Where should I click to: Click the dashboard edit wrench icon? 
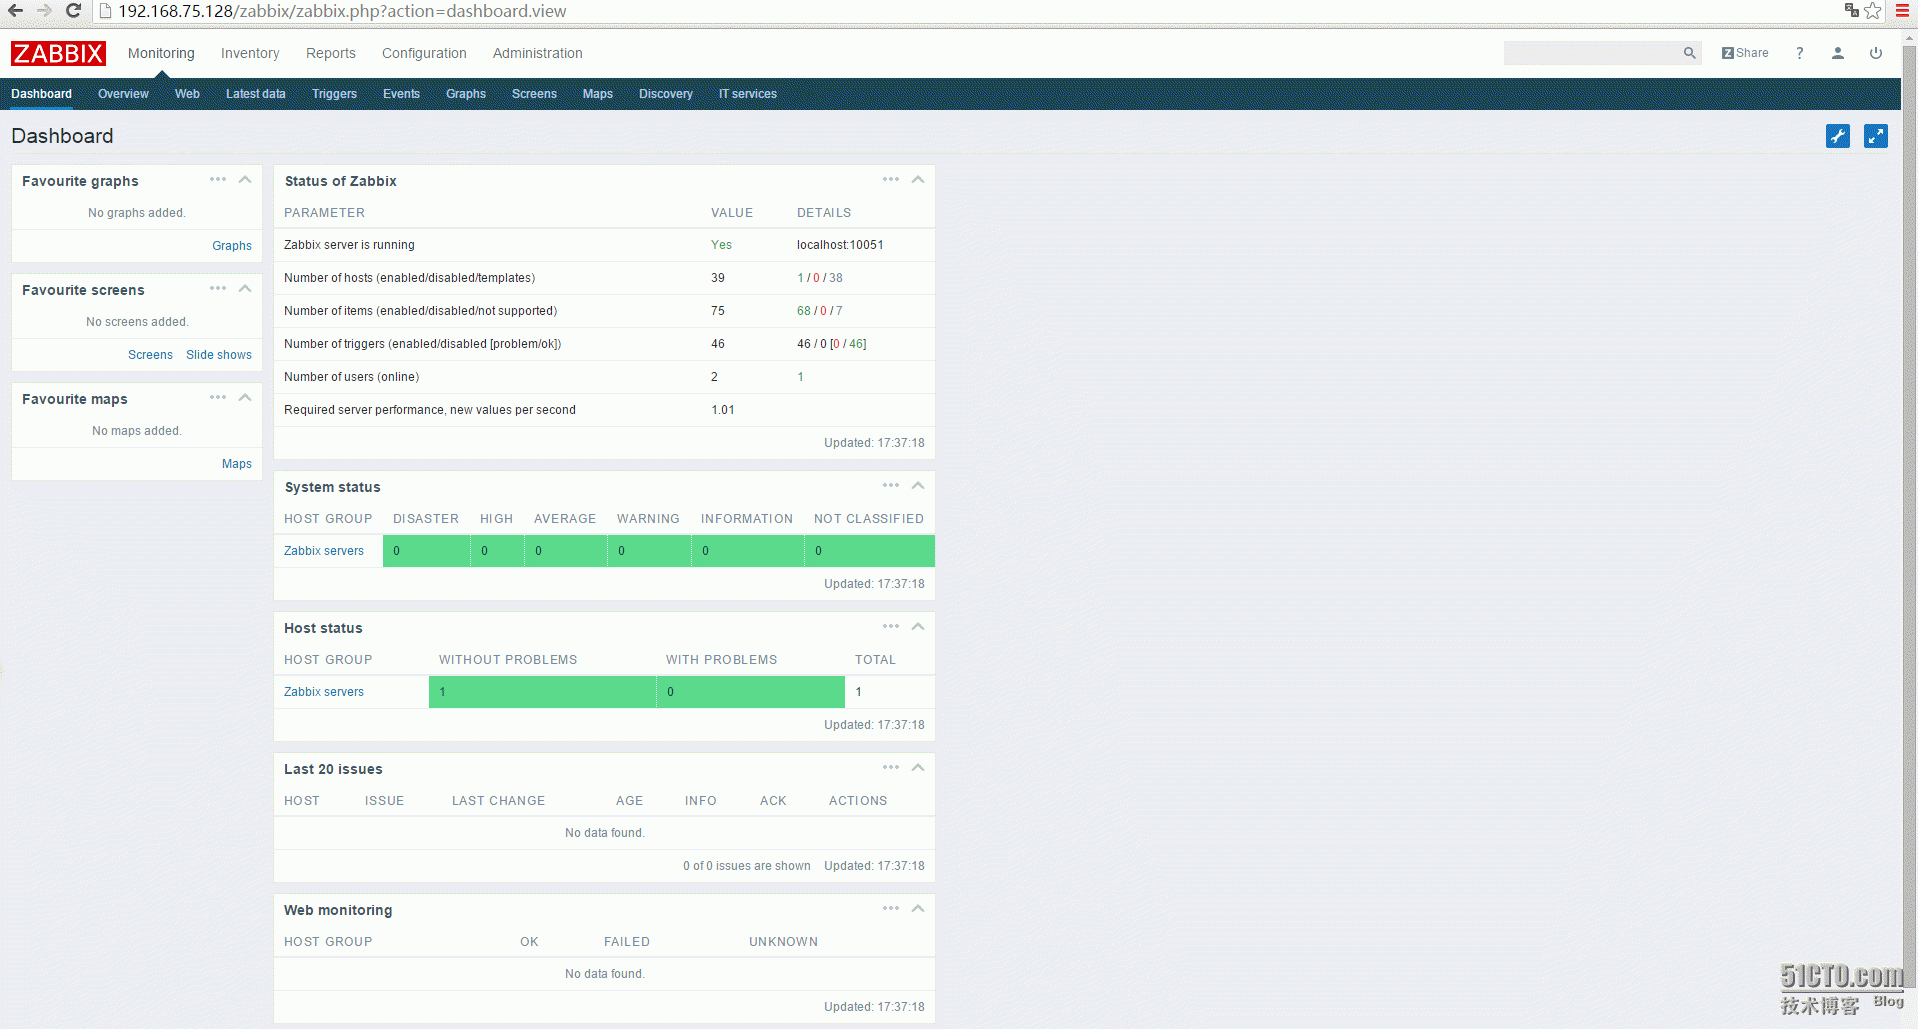click(x=1837, y=136)
